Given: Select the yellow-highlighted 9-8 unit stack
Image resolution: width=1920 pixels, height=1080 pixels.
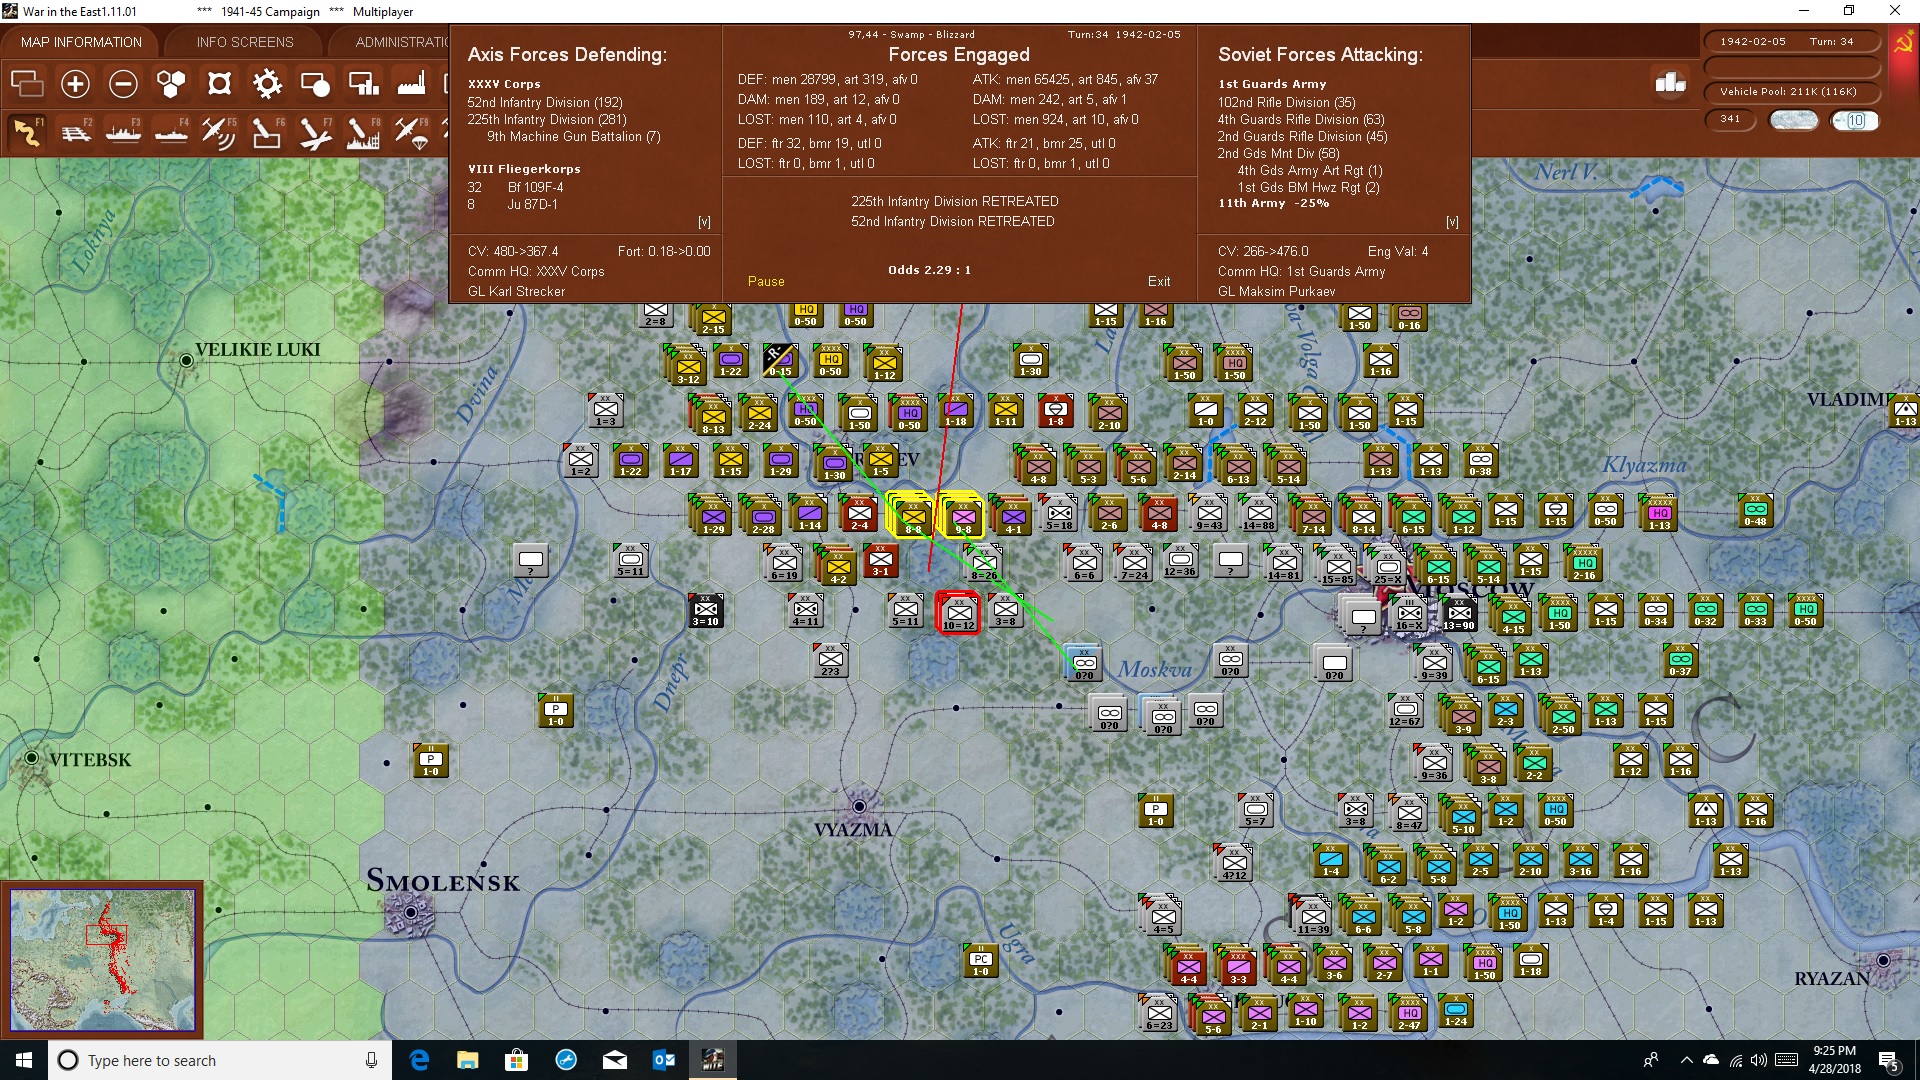Looking at the screenshot, I should (962, 516).
